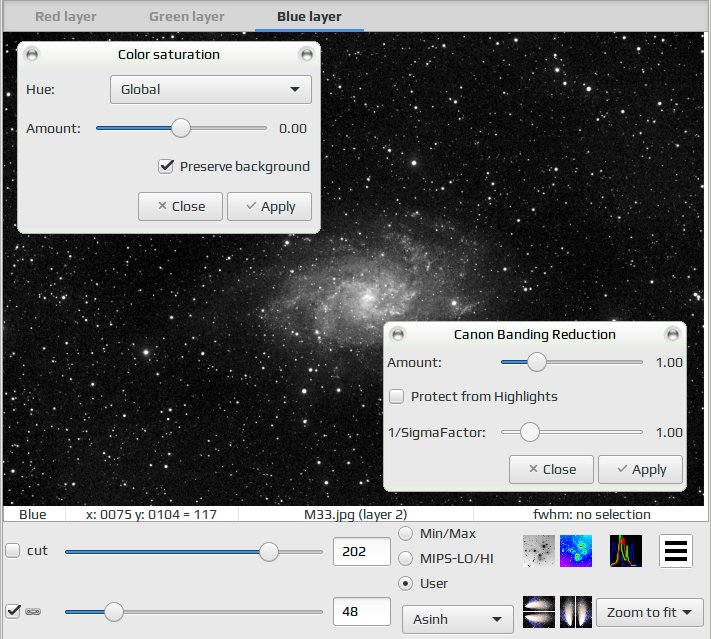Open the hamburger menu icon
711x639 pixels.
pyautogui.click(x=676, y=551)
